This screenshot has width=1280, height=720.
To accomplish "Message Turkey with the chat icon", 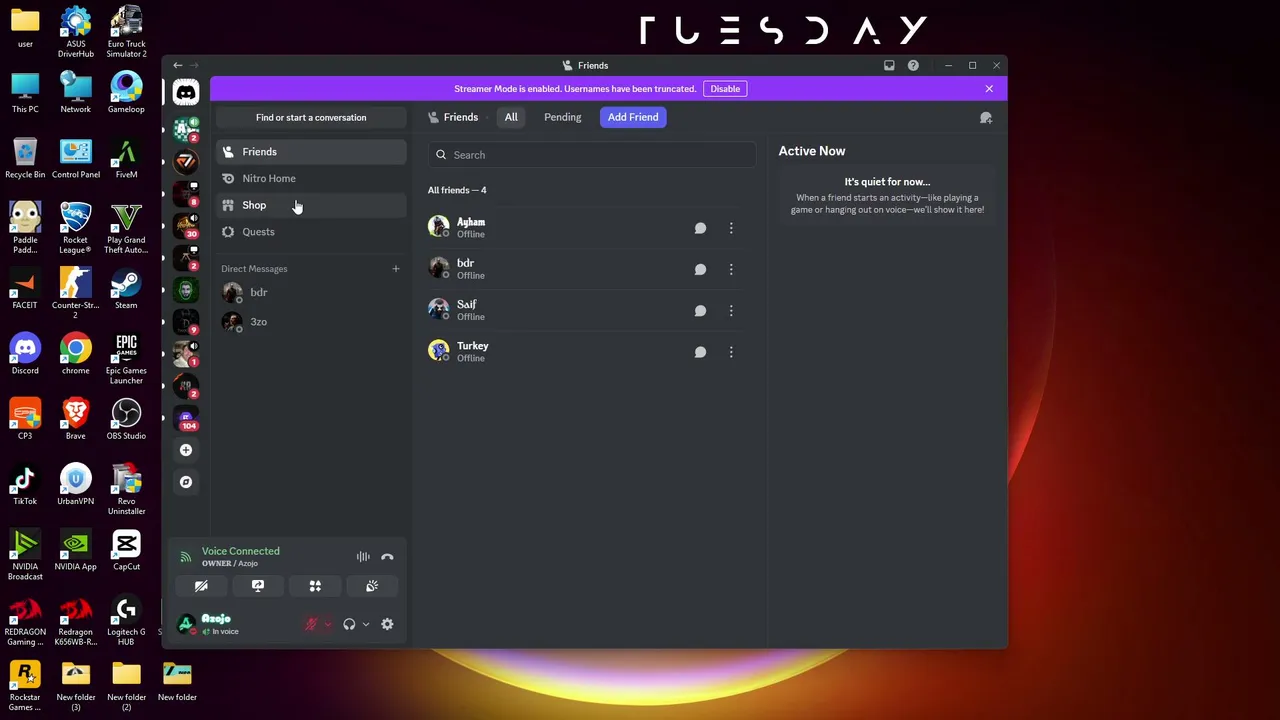I will [x=700, y=352].
